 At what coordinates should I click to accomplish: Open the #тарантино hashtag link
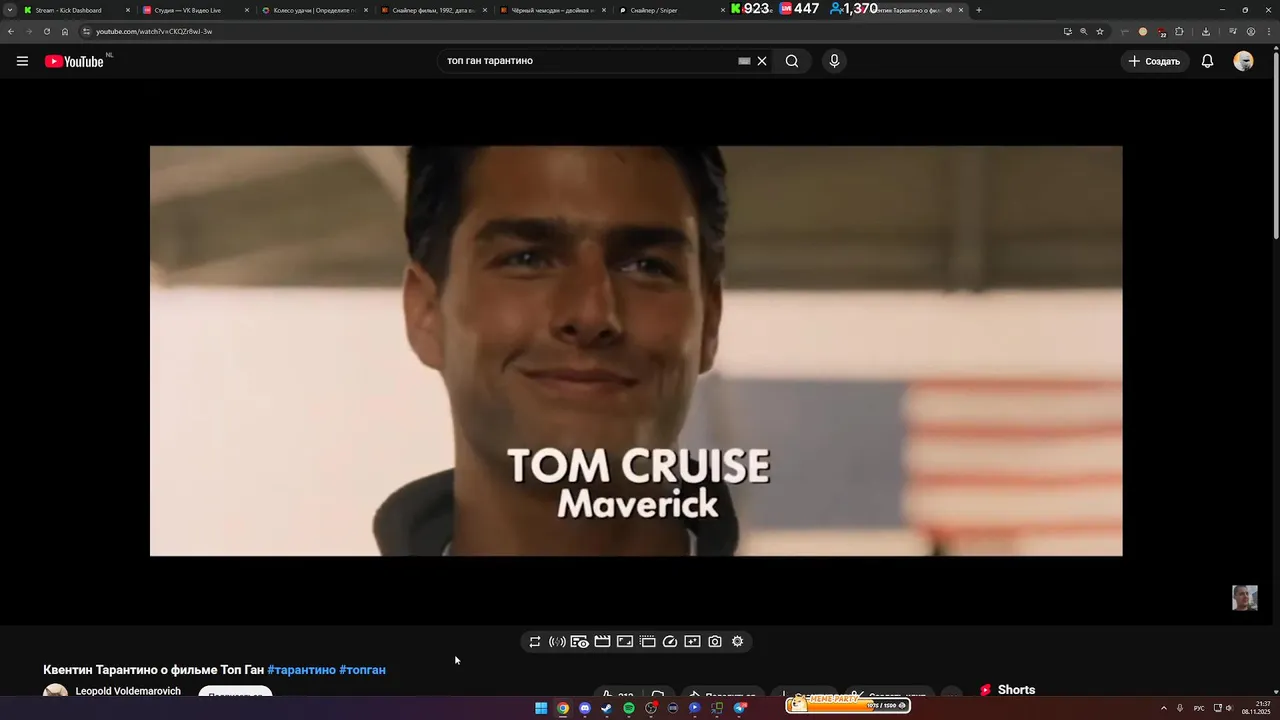pos(301,670)
